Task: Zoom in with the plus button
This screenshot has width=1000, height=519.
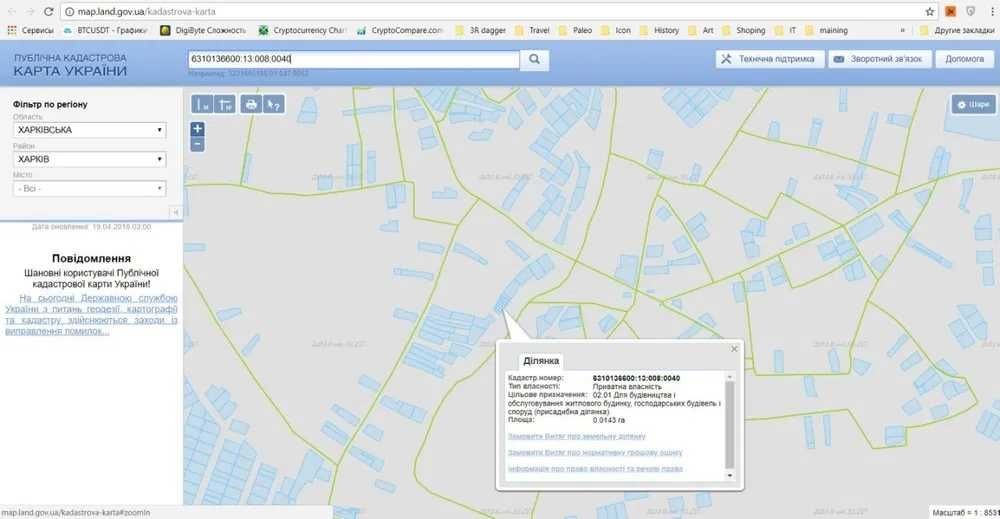Action: [x=197, y=129]
